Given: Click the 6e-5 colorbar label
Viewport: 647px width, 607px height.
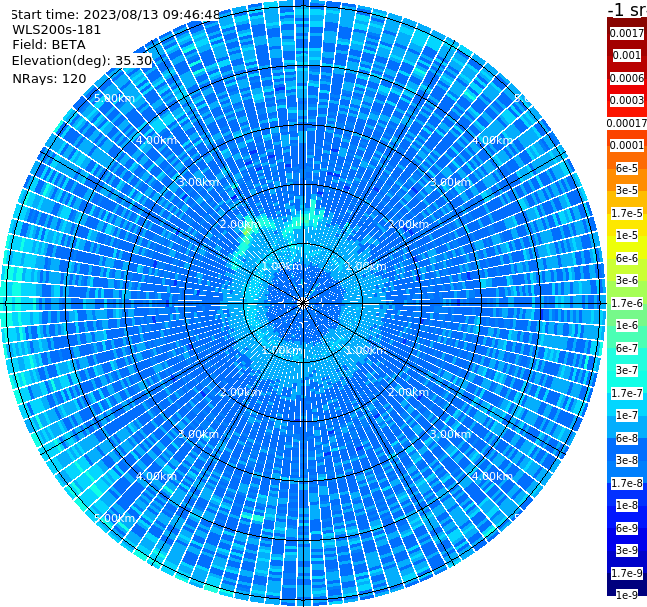Looking at the screenshot, I should click(x=627, y=168).
